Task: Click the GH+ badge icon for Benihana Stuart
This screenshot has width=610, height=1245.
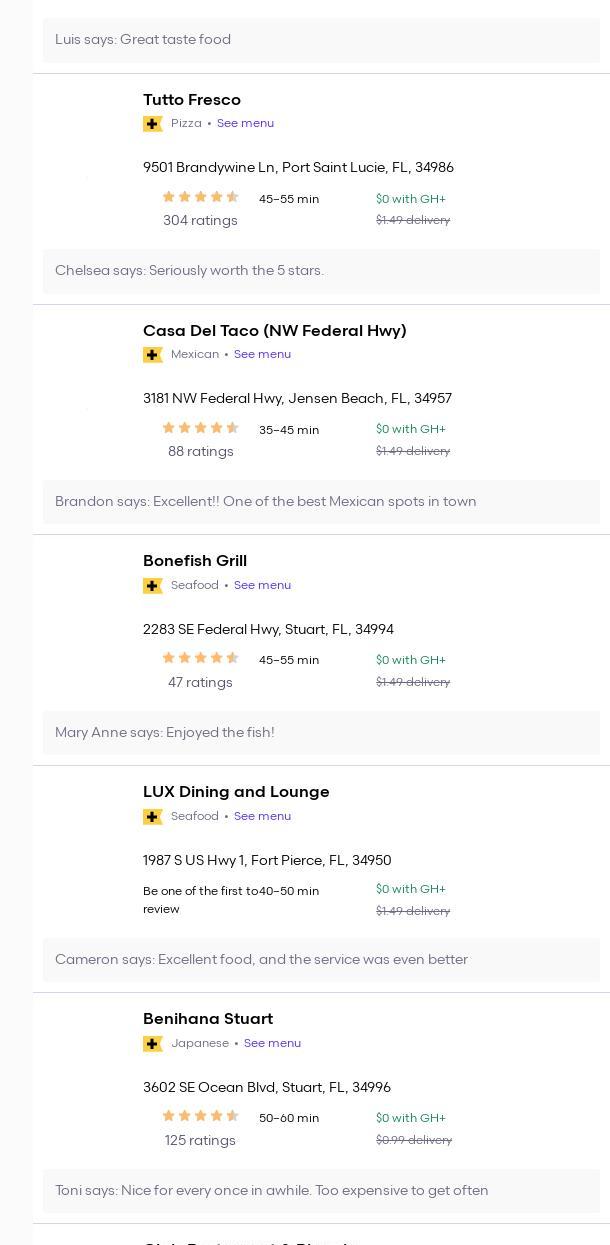Action: coord(153,1044)
